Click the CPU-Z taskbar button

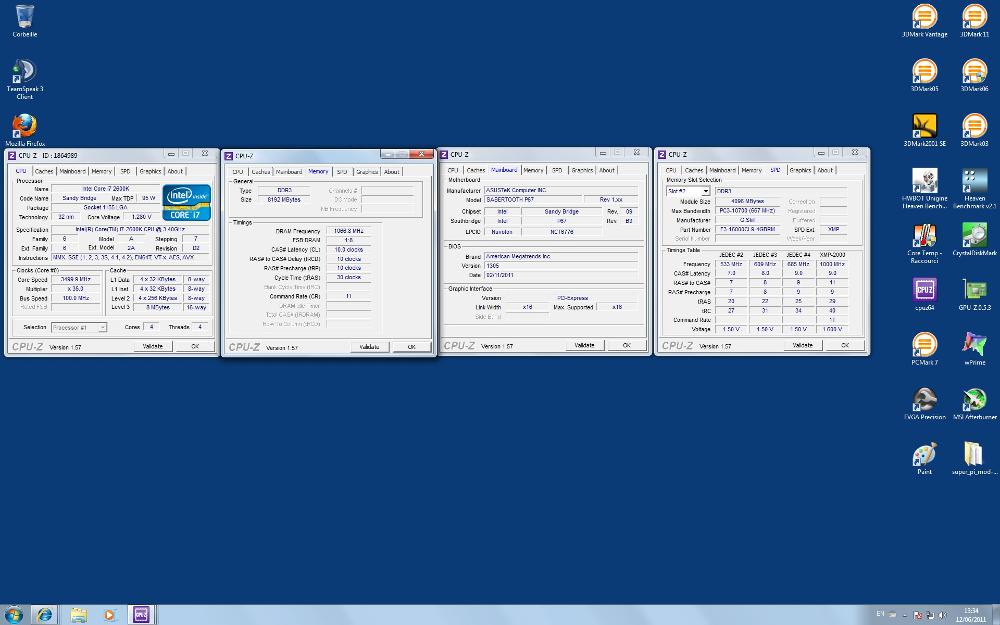point(142,615)
